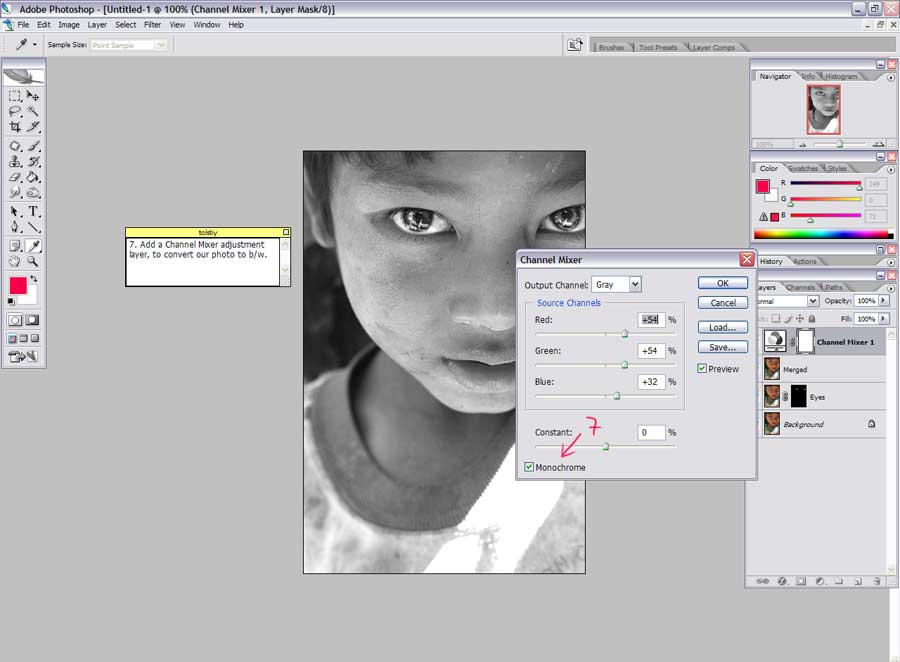Screen dimensions: 900x662
Task: Open the Filter menu
Action: click(152, 24)
